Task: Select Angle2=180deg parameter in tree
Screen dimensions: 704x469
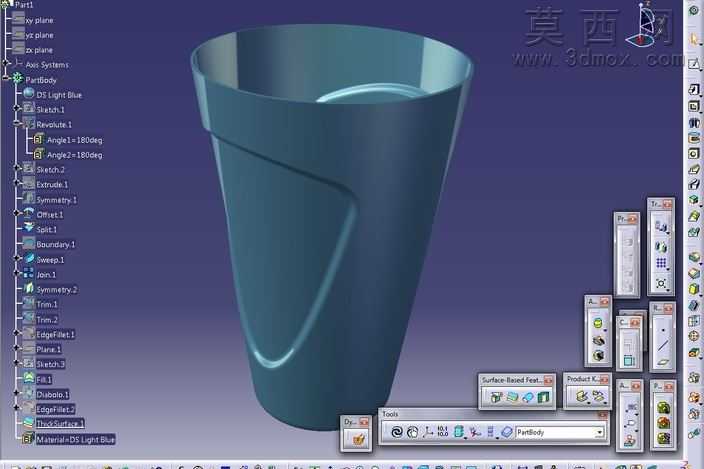Action: (75, 155)
